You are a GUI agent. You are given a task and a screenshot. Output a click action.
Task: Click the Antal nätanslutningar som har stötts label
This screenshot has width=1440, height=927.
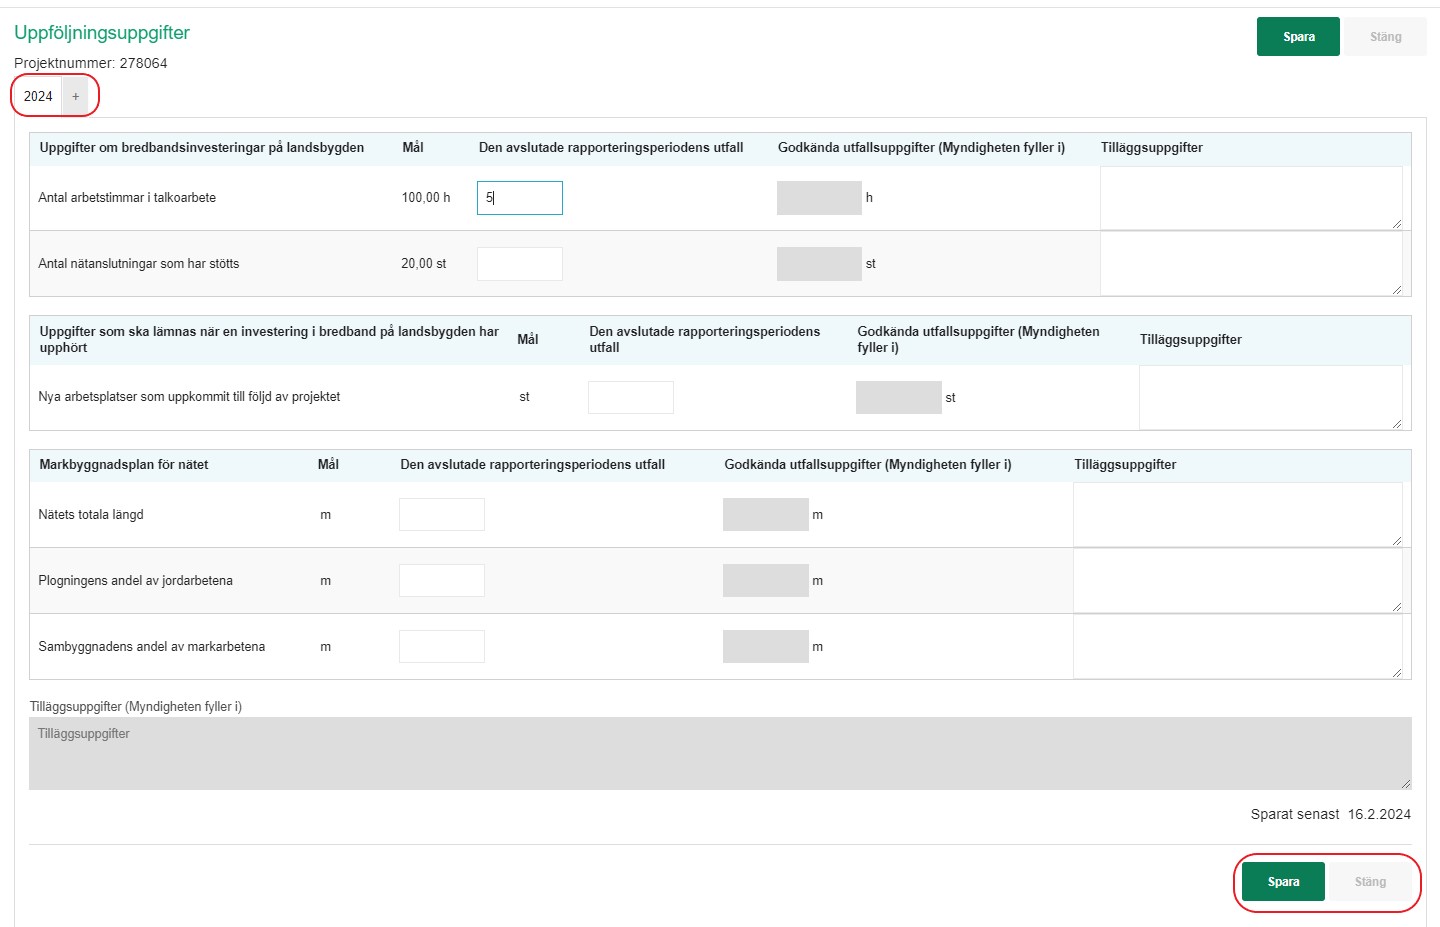(139, 264)
